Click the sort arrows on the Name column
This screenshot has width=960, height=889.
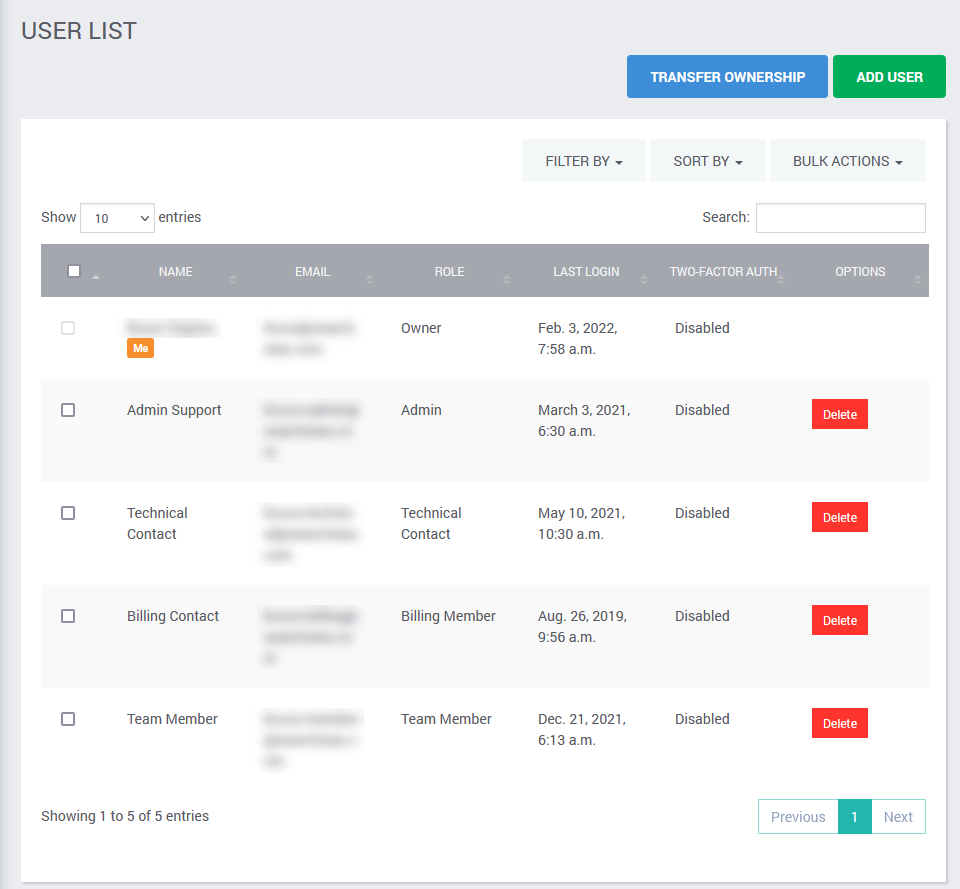(x=233, y=279)
